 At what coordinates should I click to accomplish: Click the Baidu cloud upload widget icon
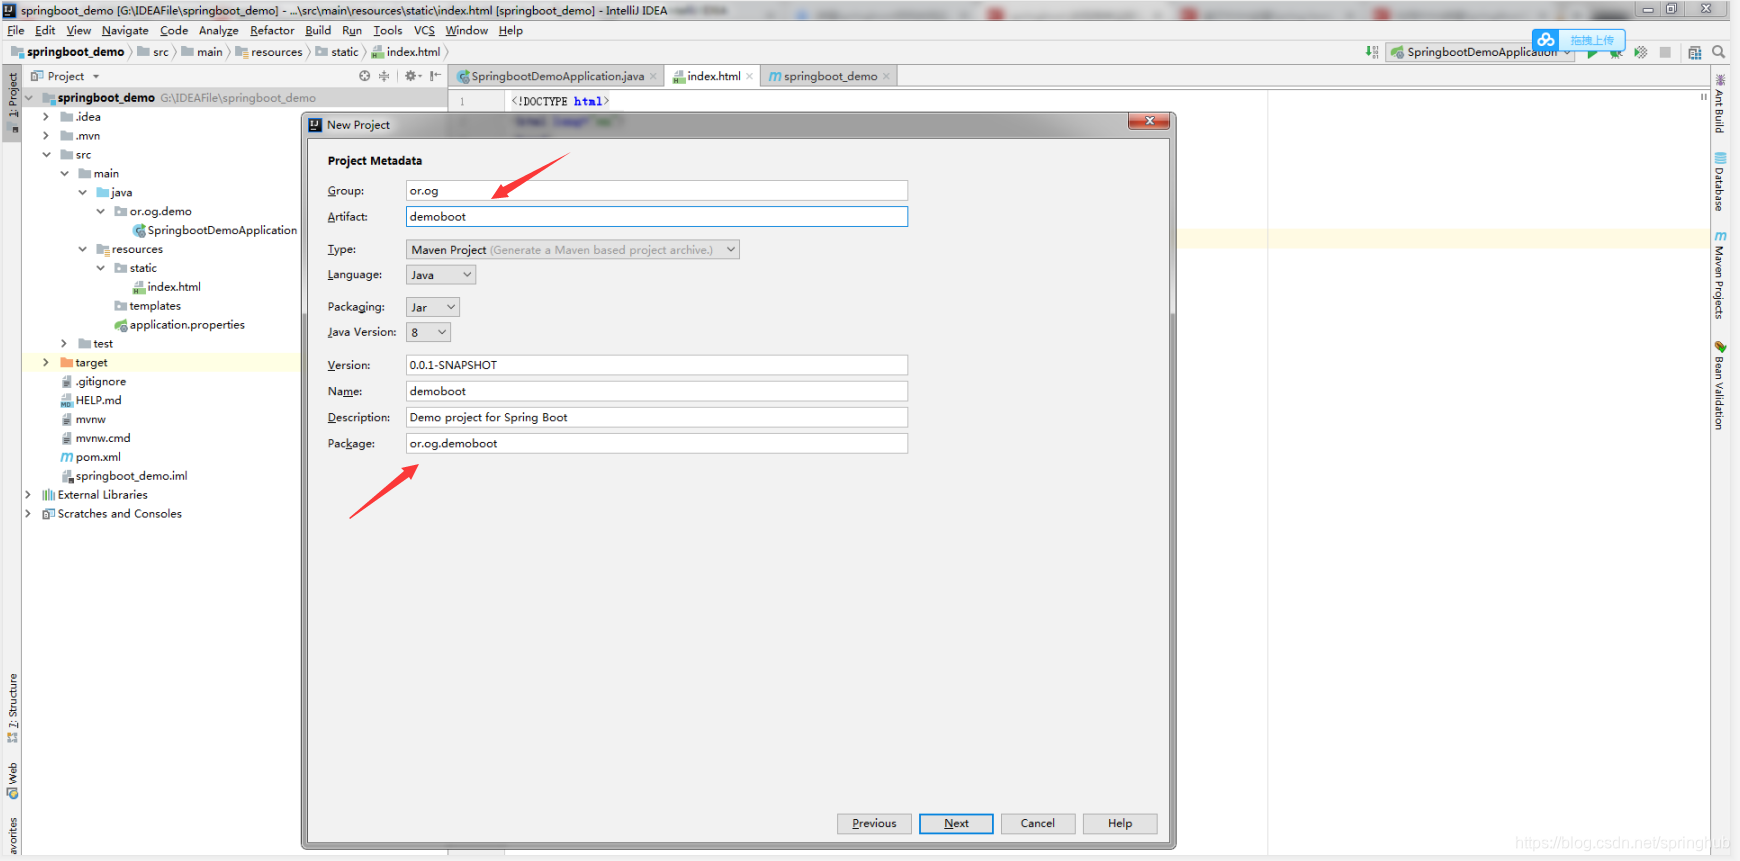1546,40
